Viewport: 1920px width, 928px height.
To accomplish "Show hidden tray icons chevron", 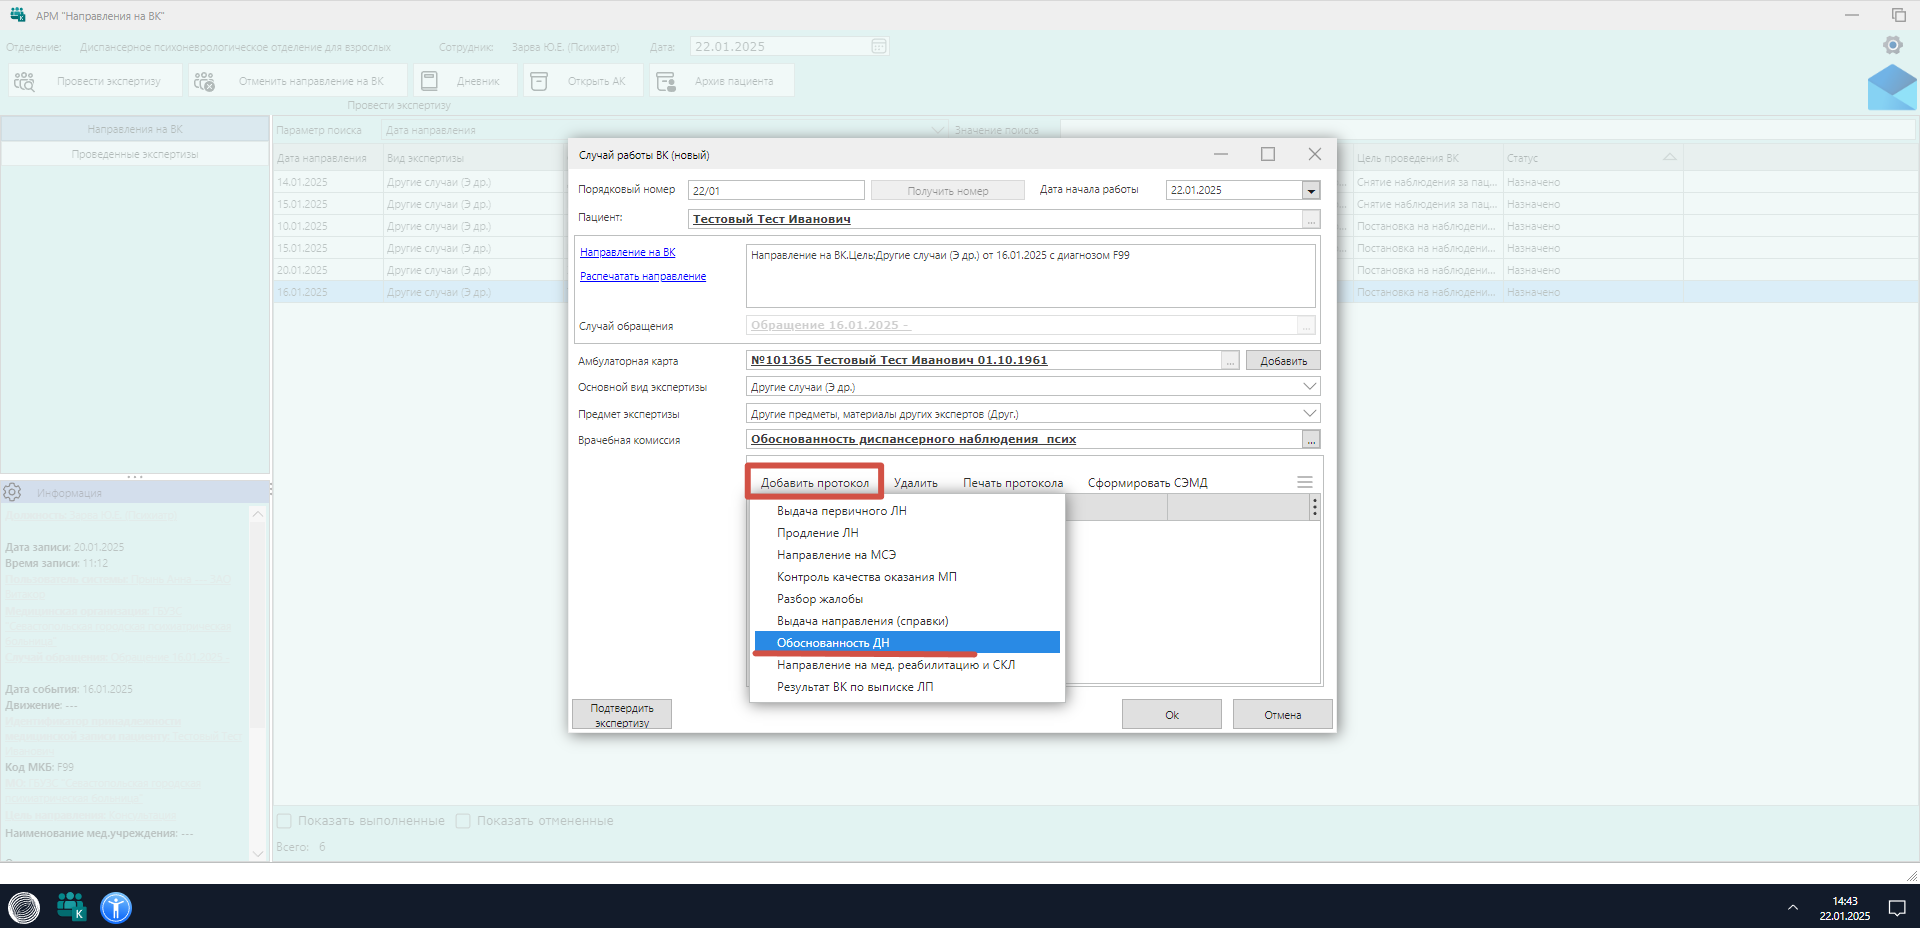I will coord(1792,908).
